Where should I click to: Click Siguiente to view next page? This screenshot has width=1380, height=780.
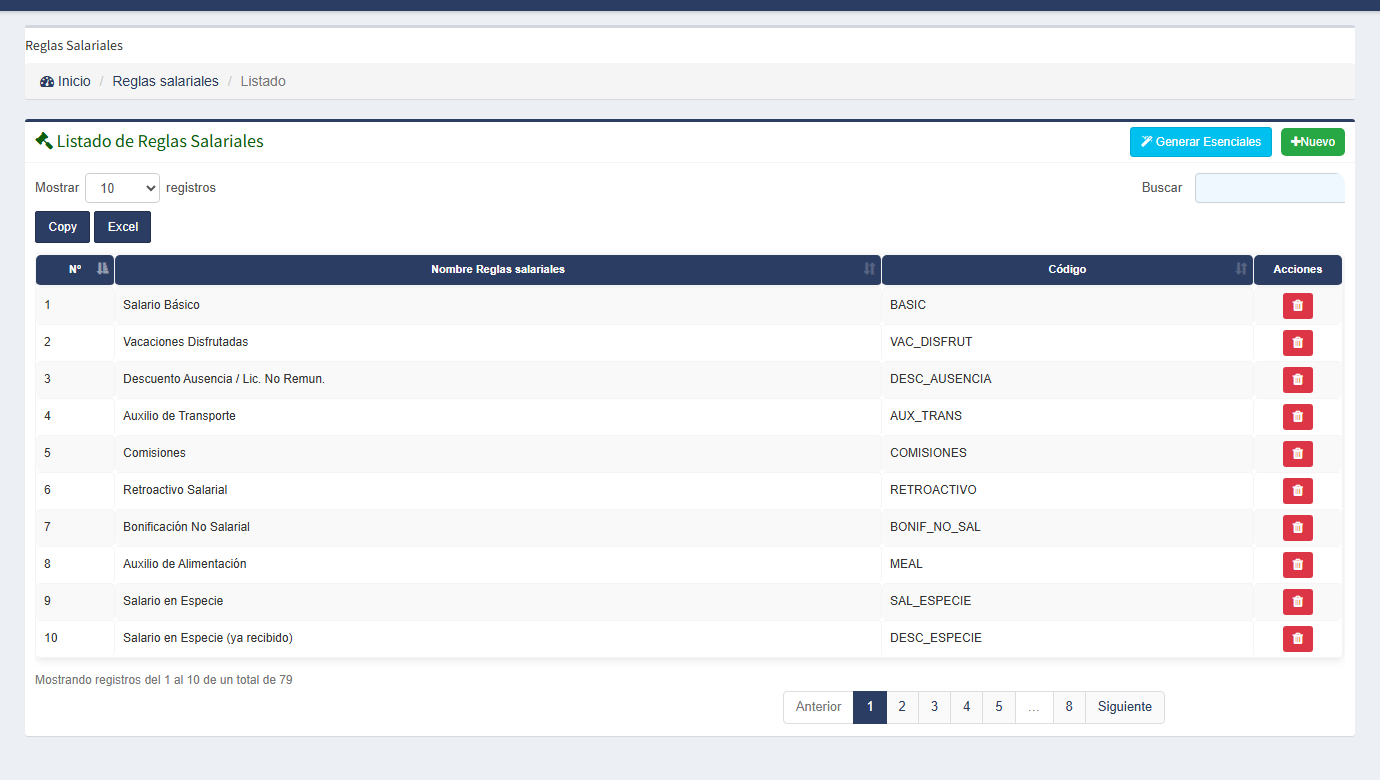[x=1125, y=707]
